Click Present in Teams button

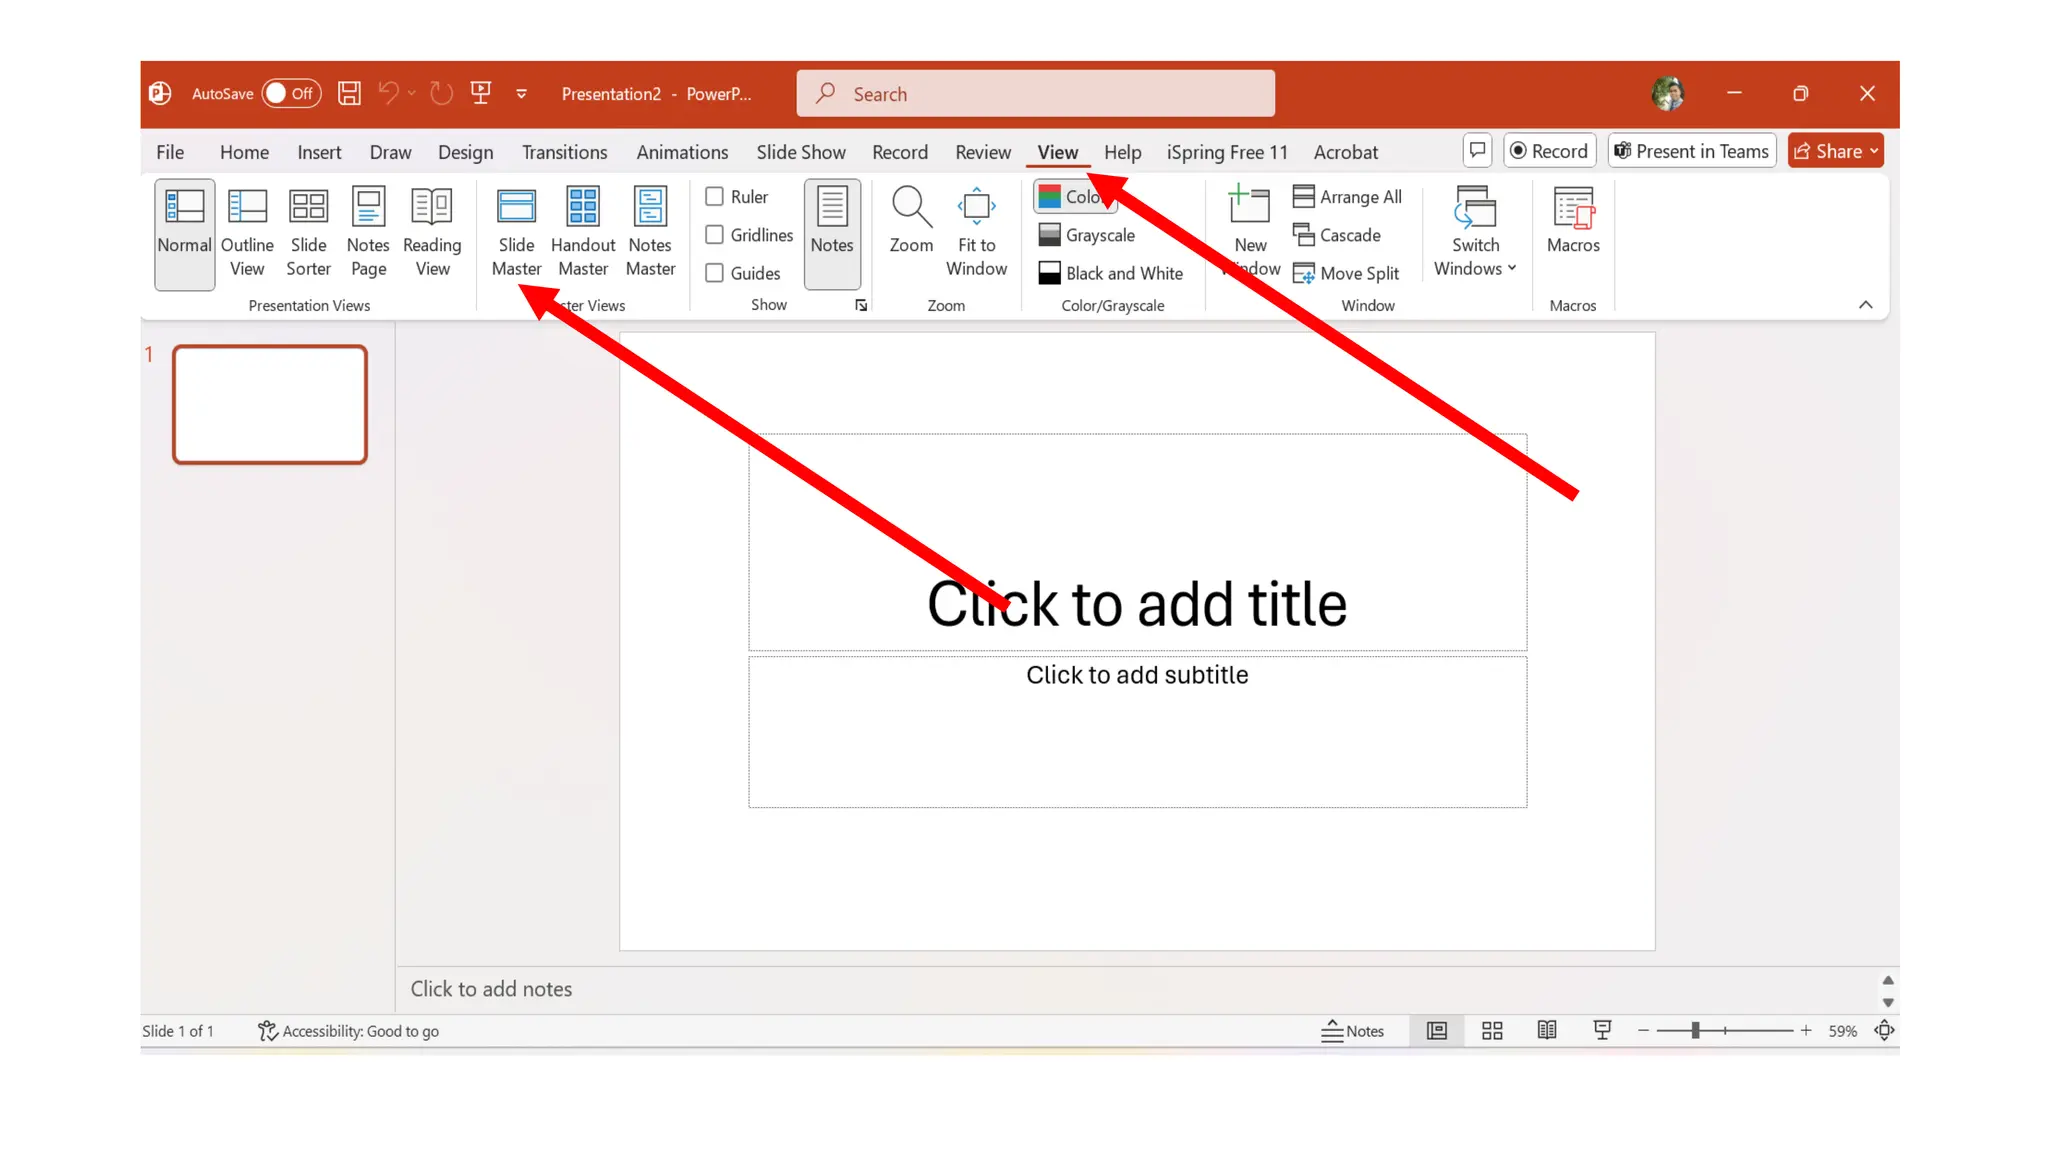pyautogui.click(x=1691, y=151)
